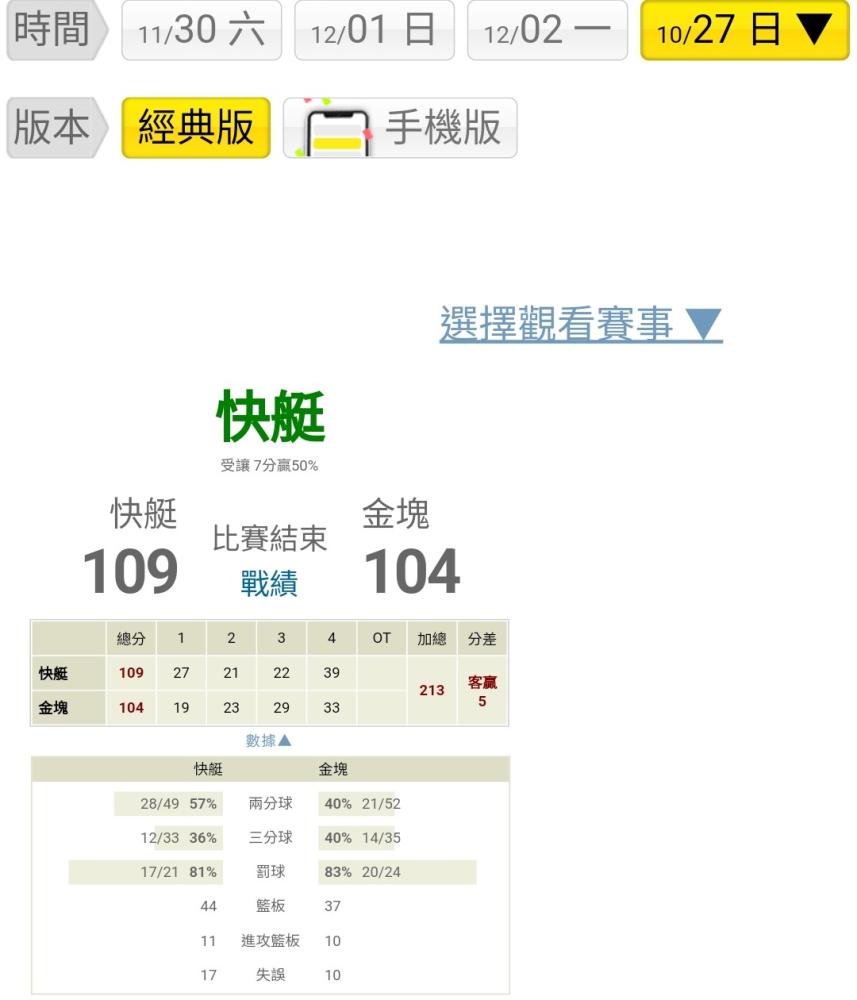The width and height of the screenshot is (857, 1000).
Task: Click the green 快艇 prediction heading
Action: click(270, 417)
